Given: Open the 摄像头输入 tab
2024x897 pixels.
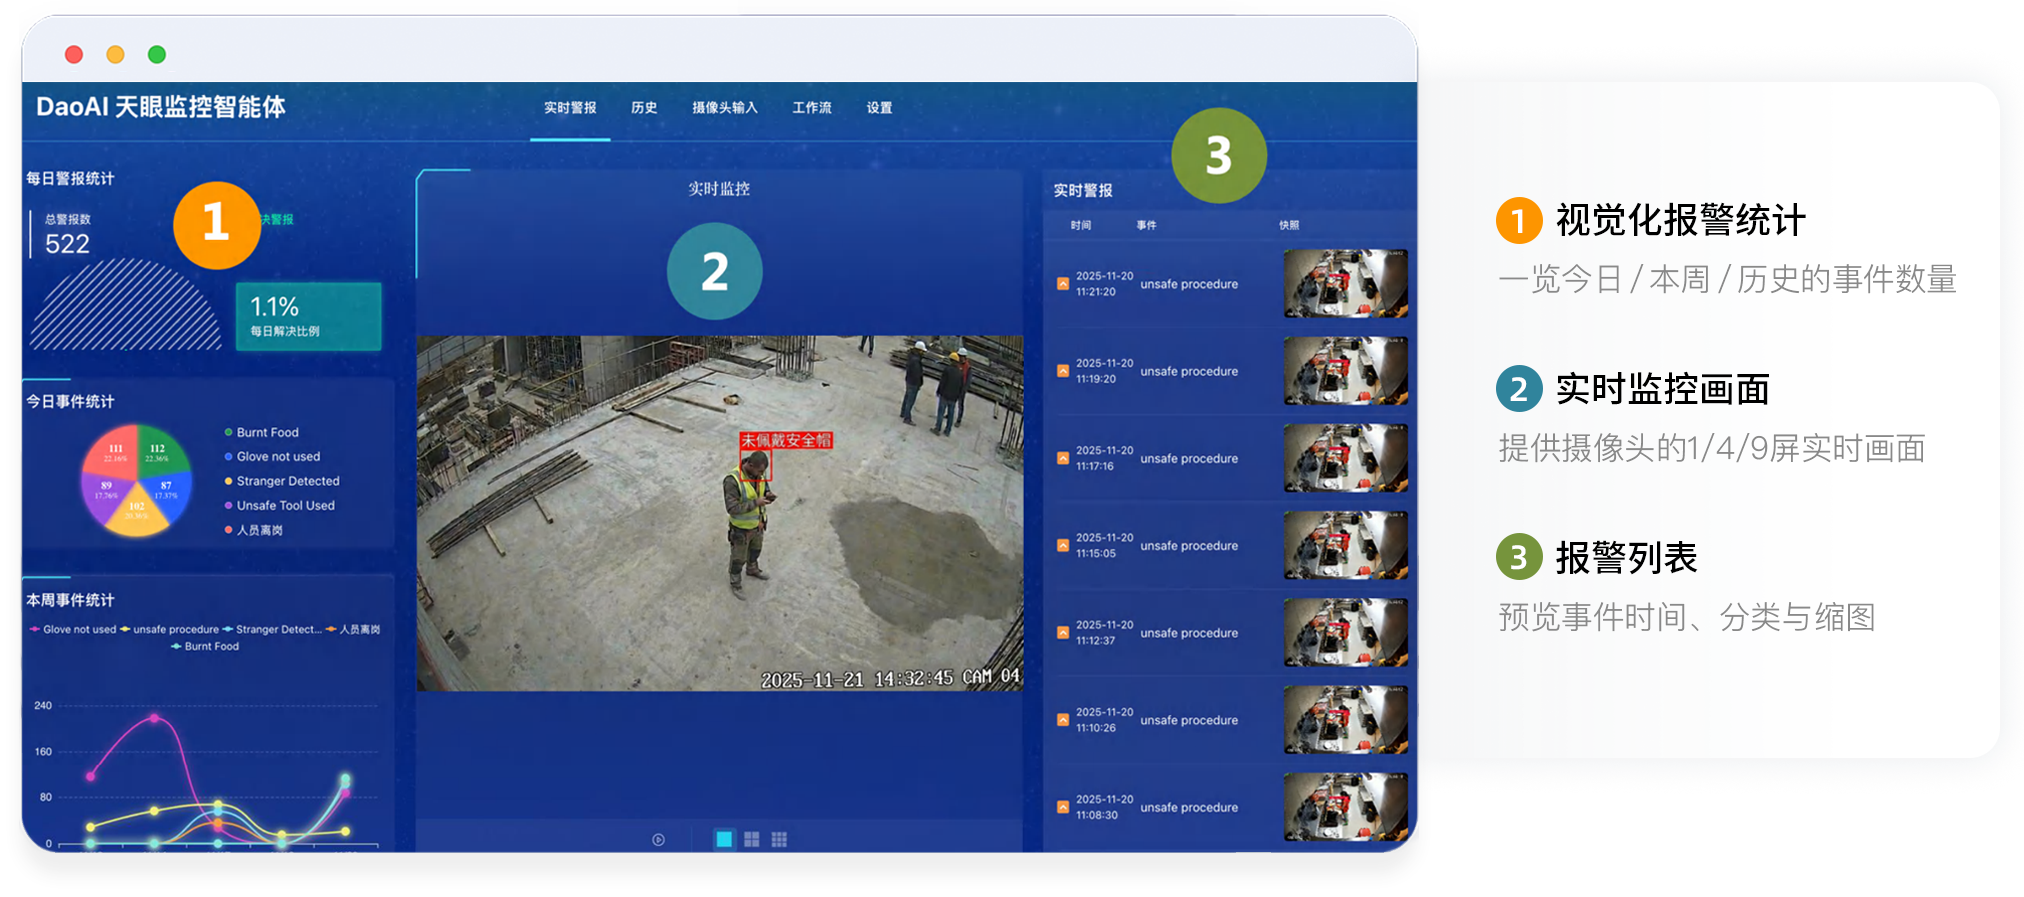Looking at the screenshot, I should (725, 108).
